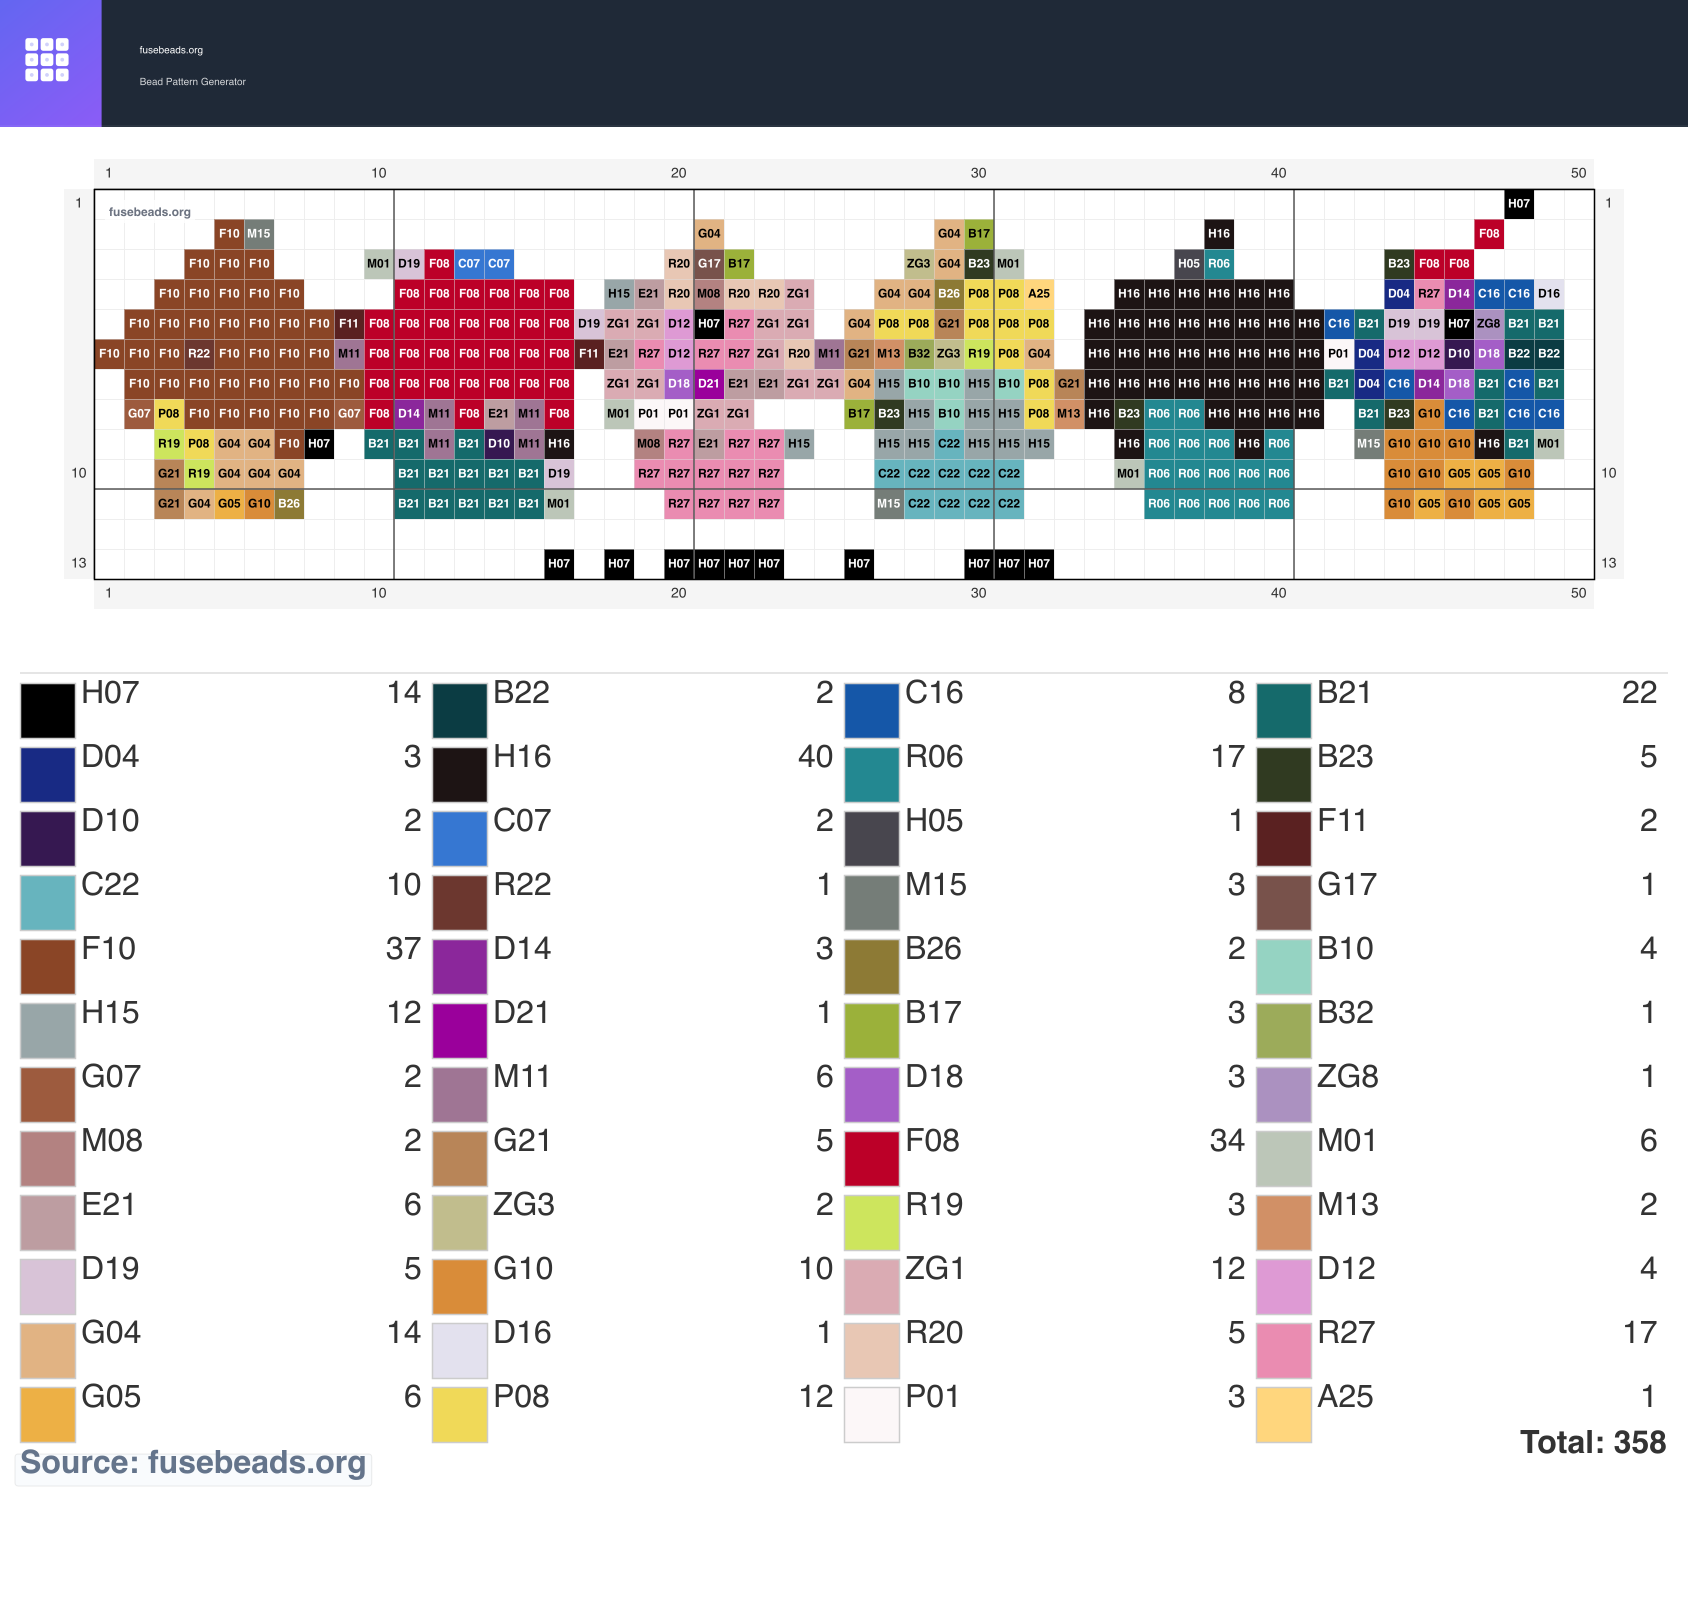Select the R27 pink legend swatch
Image resolution: width=1688 pixels, height=1609 pixels.
pos(1284,1351)
